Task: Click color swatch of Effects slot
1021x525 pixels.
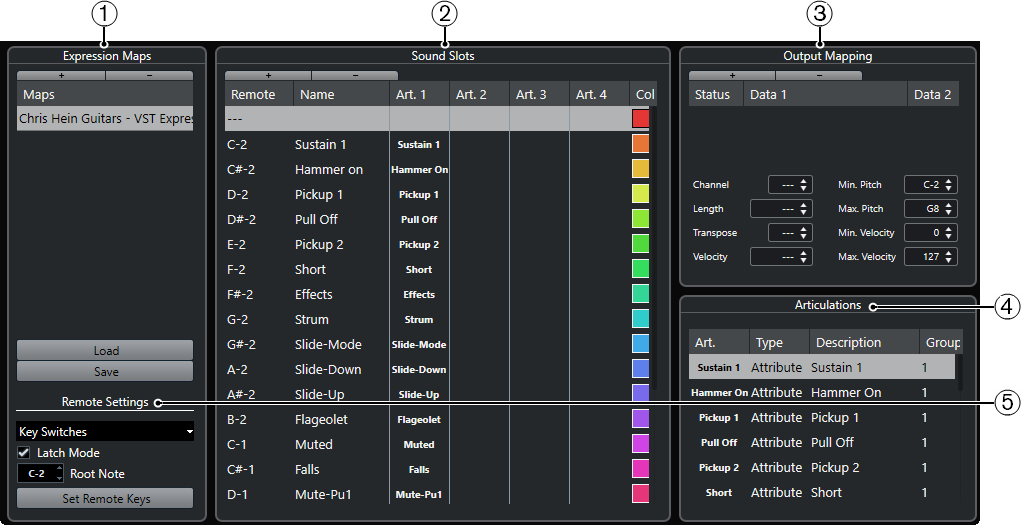Action: [640, 294]
